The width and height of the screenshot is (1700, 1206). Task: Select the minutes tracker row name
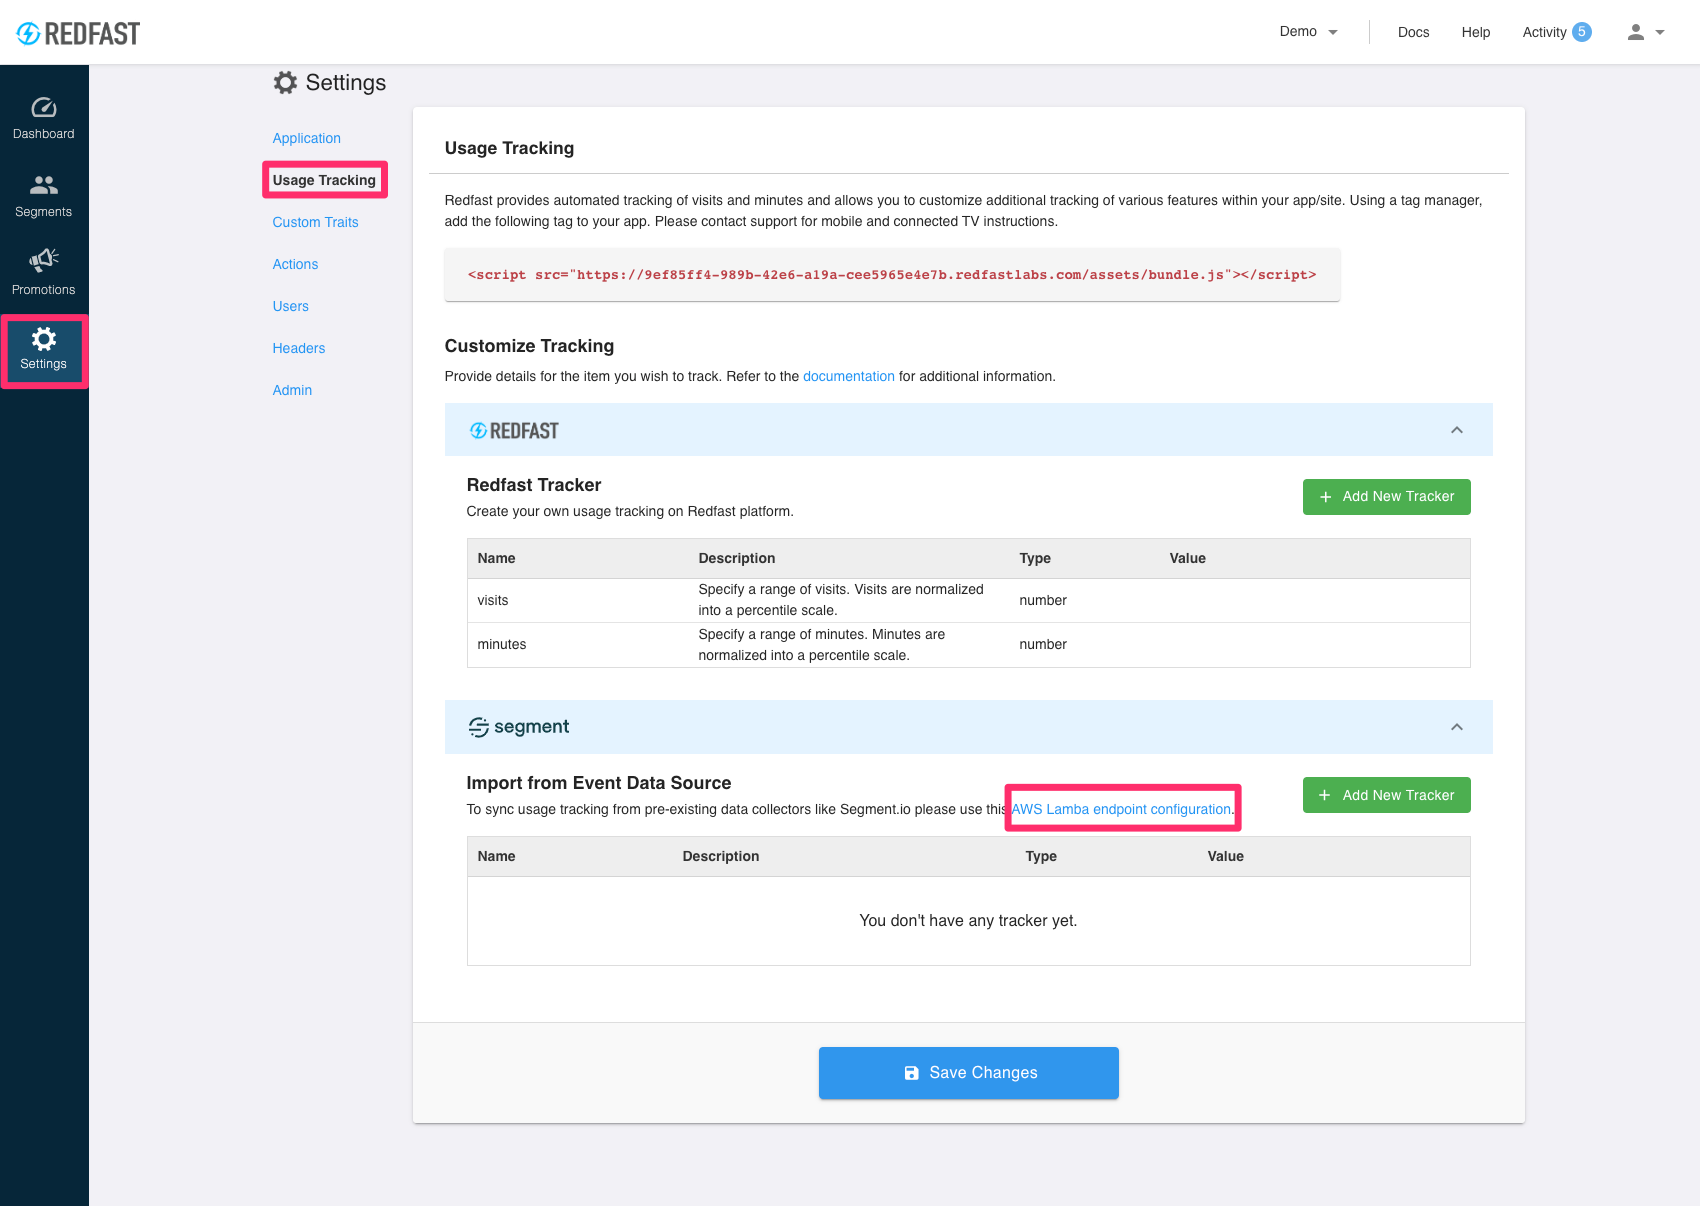(x=501, y=644)
